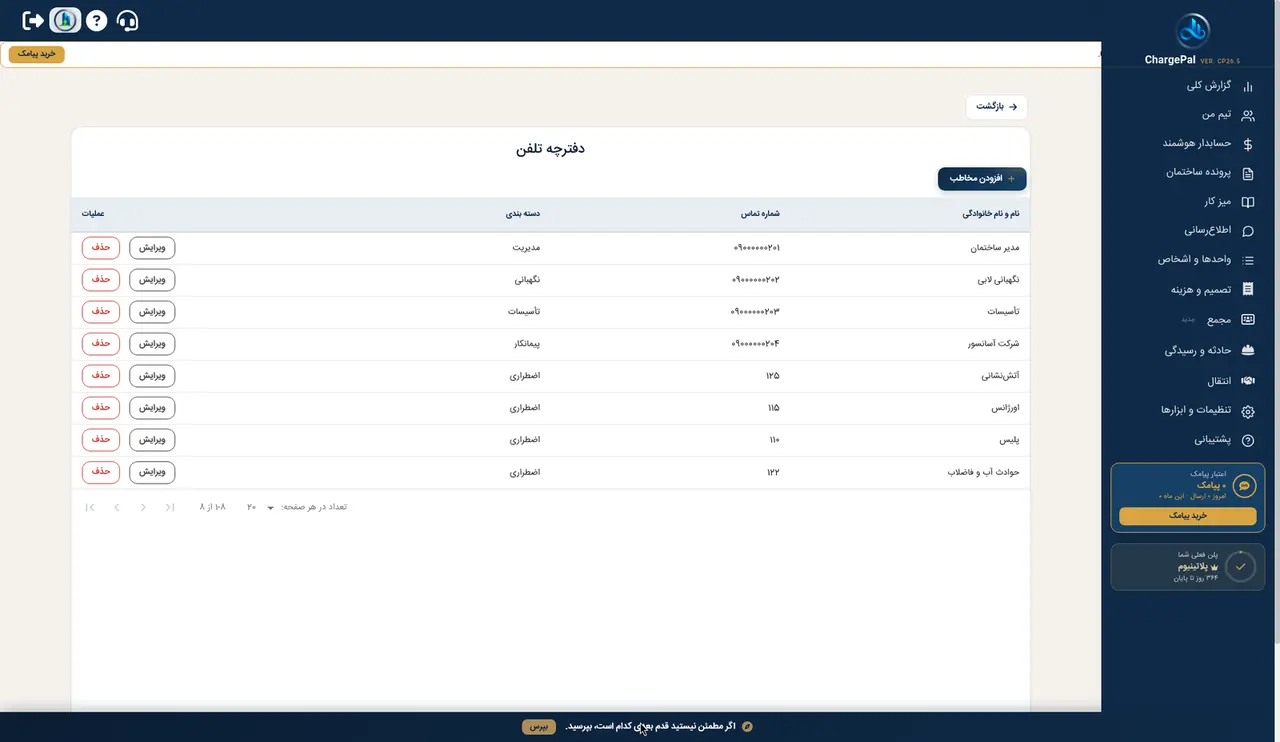Open واحدها و اشخاص in the sidebar
The height and width of the screenshot is (742, 1280).
point(1194,260)
